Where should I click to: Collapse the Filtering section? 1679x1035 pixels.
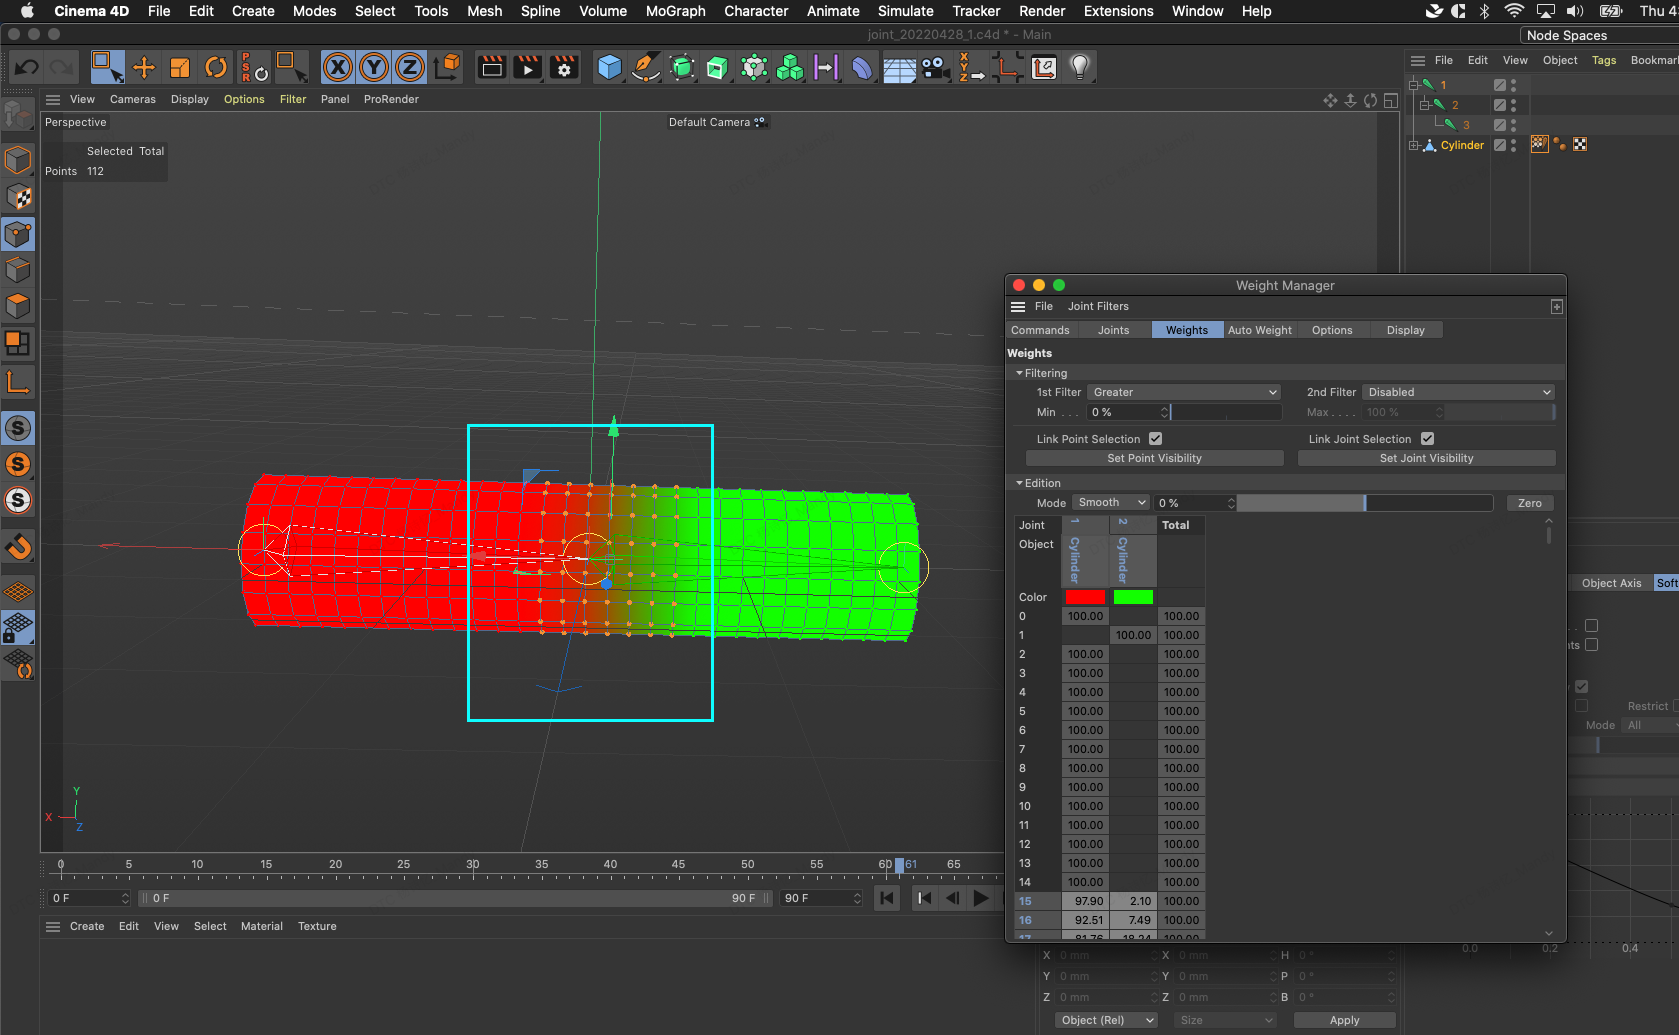pos(1019,373)
